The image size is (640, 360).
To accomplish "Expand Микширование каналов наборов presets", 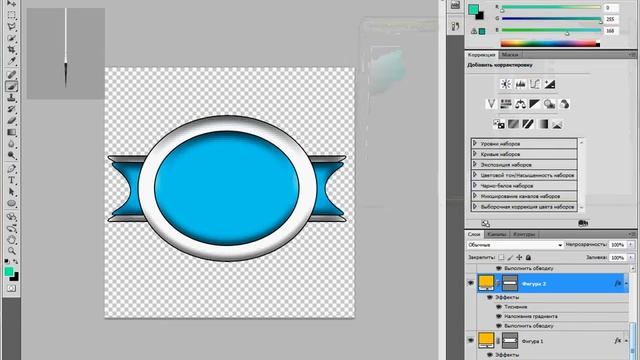I will pyautogui.click(x=475, y=196).
